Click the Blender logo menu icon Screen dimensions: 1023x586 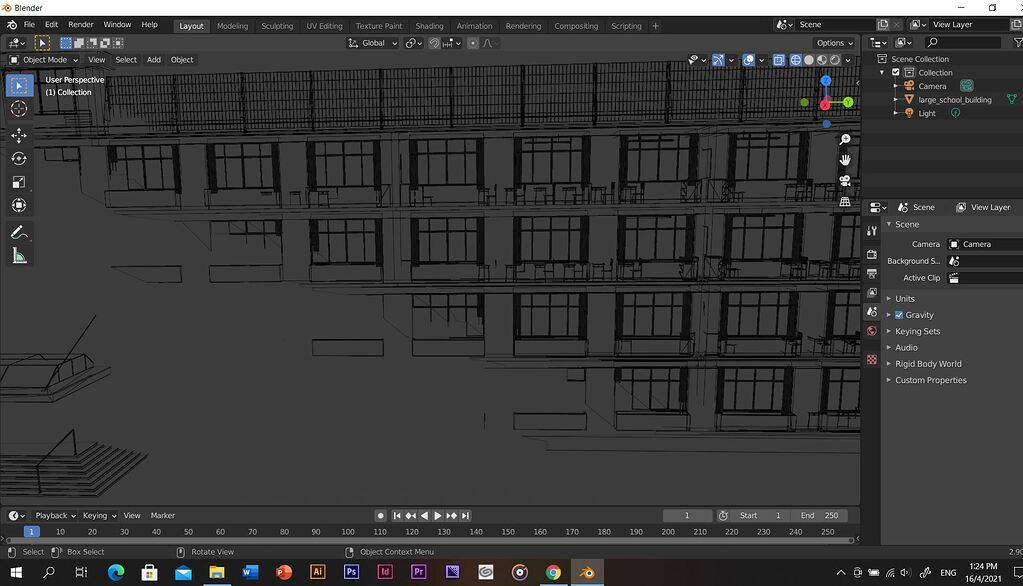click(12, 25)
